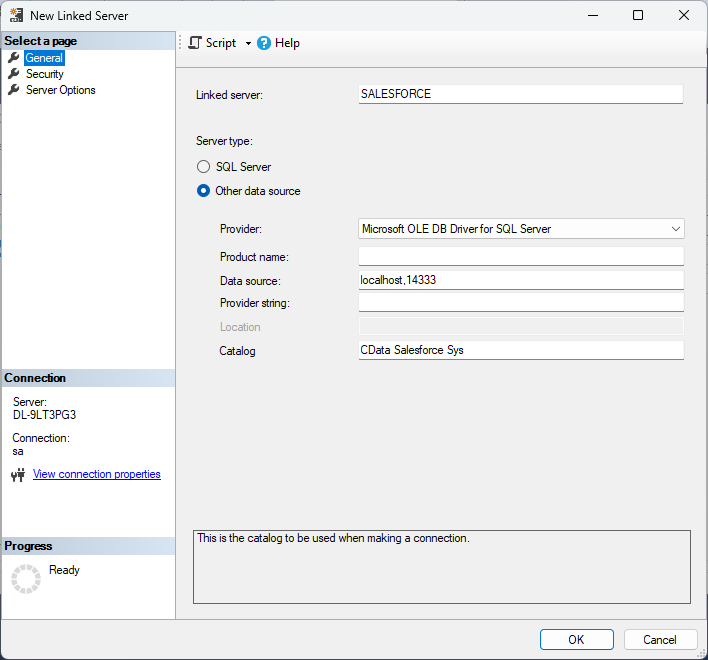This screenshot has width=708, height=660.
Task: Expand the Provider dropdown list
Action: [676, 229]
